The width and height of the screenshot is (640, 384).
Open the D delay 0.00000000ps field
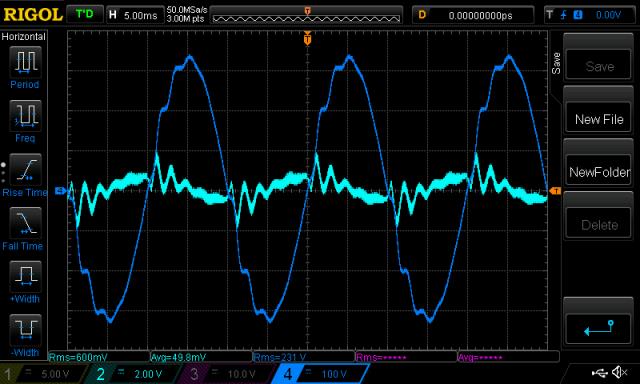473,15
